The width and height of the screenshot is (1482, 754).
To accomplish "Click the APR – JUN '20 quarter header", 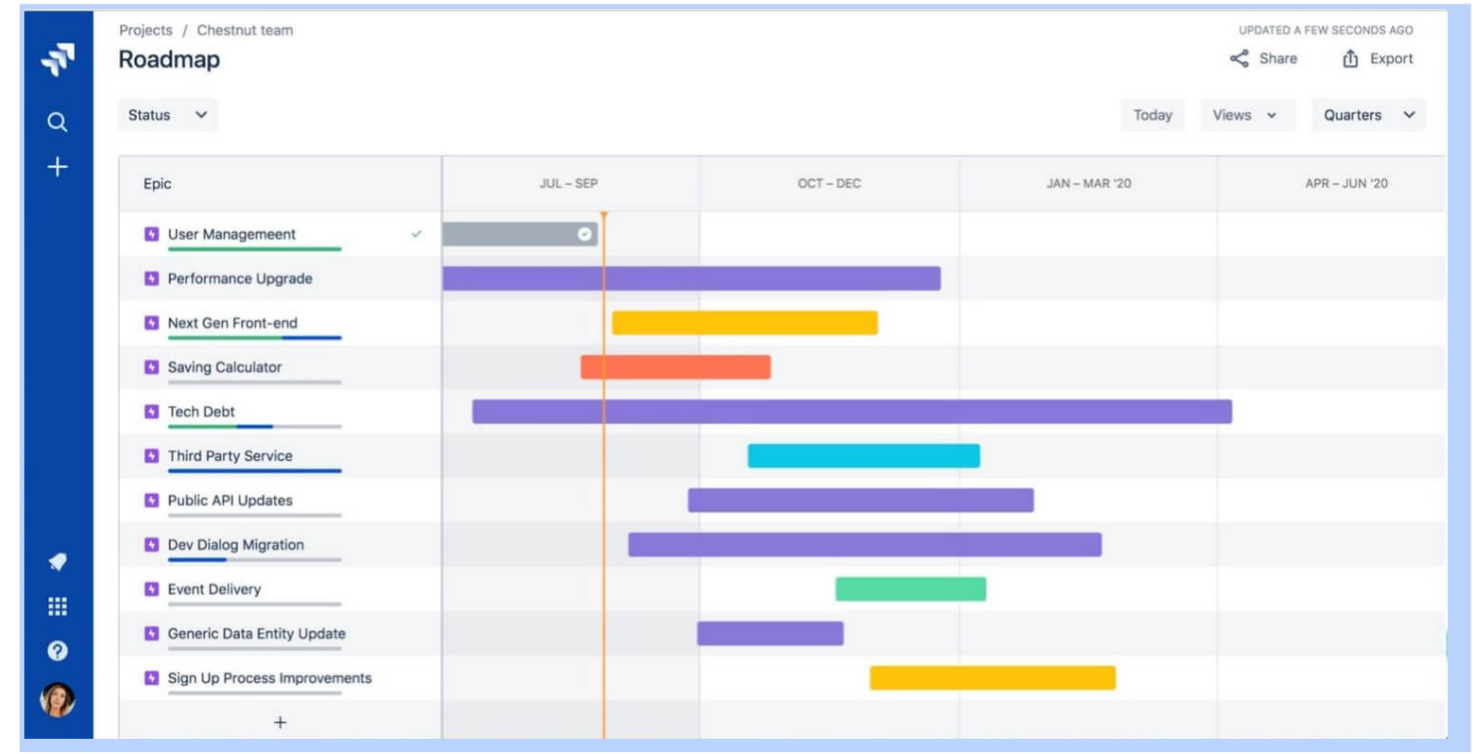I will (x=1346, y=183).
